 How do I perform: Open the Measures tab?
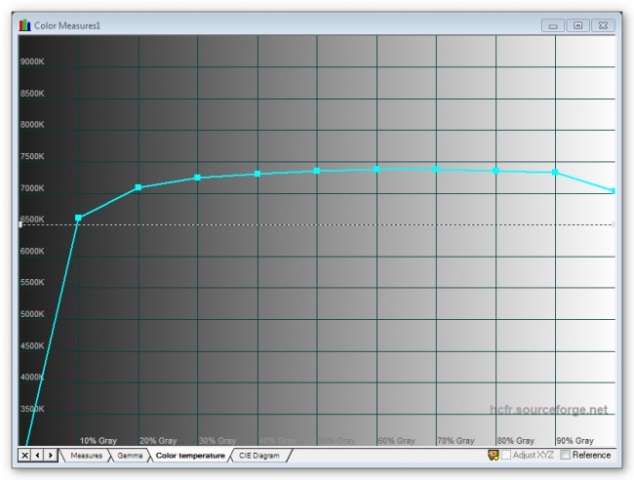[85, 455]
